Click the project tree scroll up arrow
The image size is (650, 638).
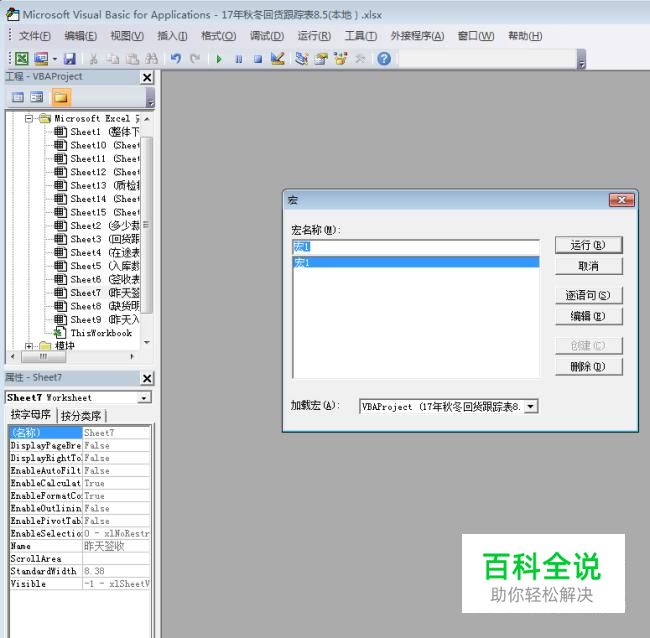(x=147, y=119)
